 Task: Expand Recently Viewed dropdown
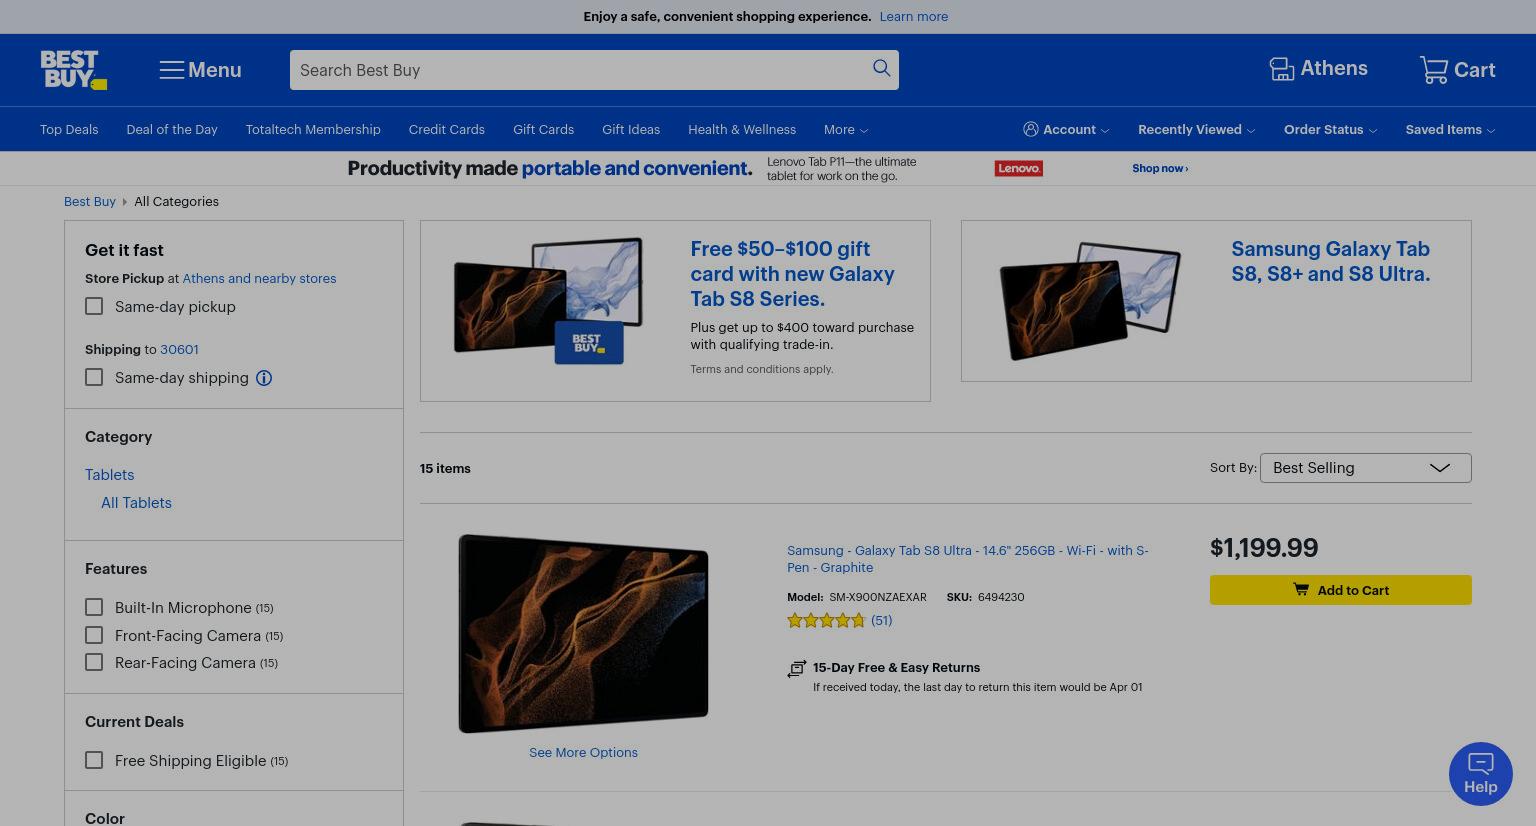click(1196, 130)
